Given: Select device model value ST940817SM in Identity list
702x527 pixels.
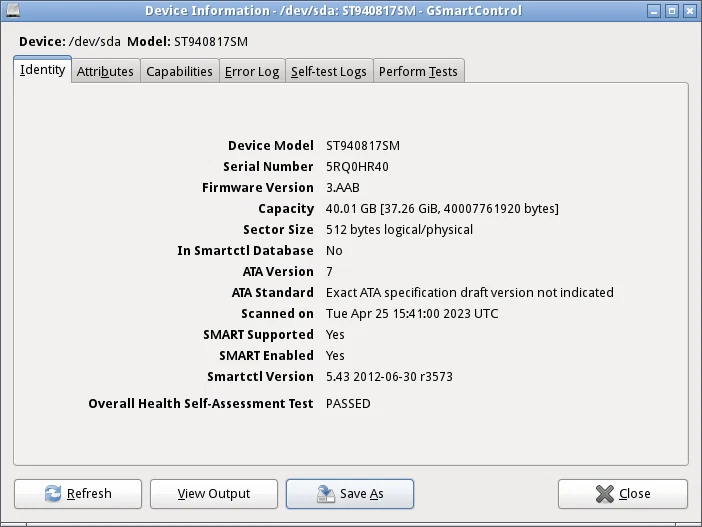Looking at the screenshot, I should pos(363,146).
